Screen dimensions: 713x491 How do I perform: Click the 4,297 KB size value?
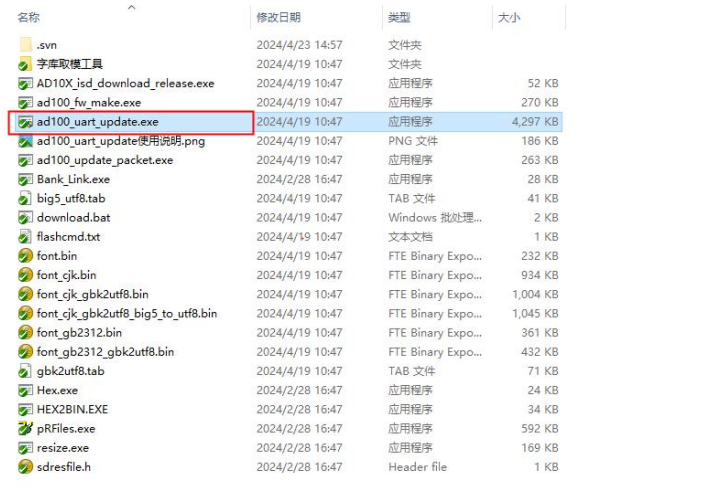click(535, 122)
